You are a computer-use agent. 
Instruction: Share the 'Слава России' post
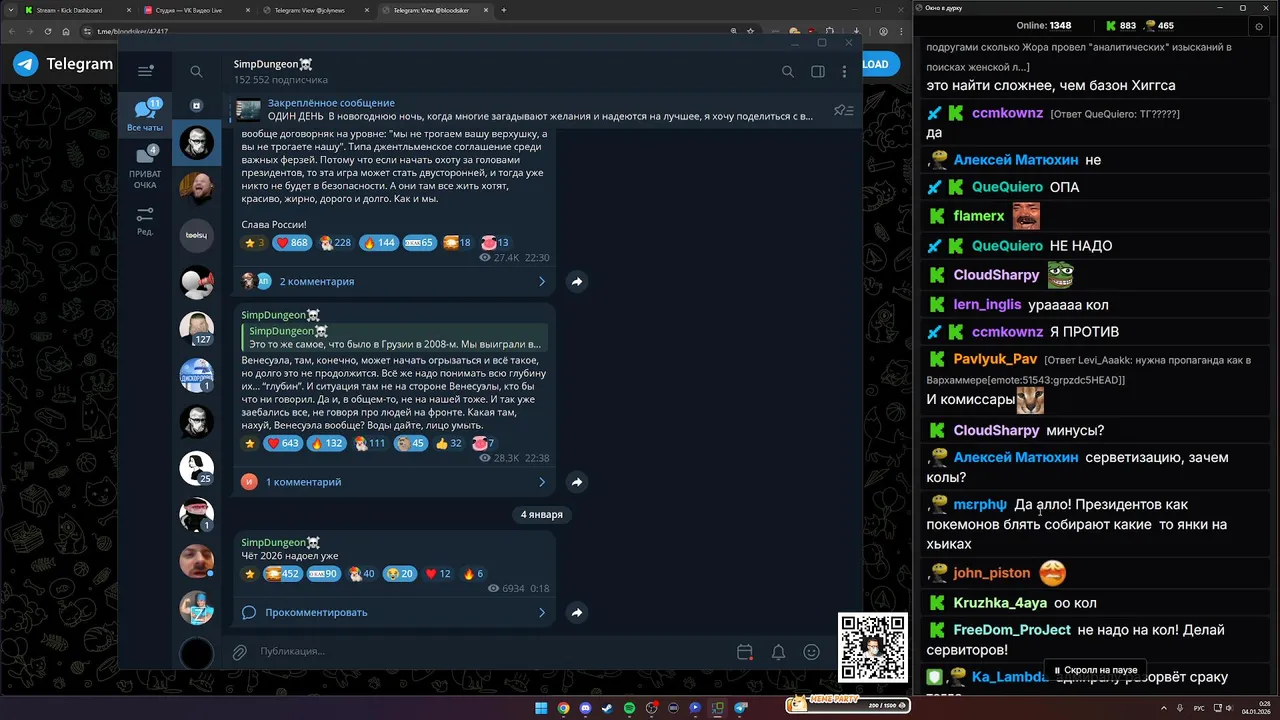point(577,282)
